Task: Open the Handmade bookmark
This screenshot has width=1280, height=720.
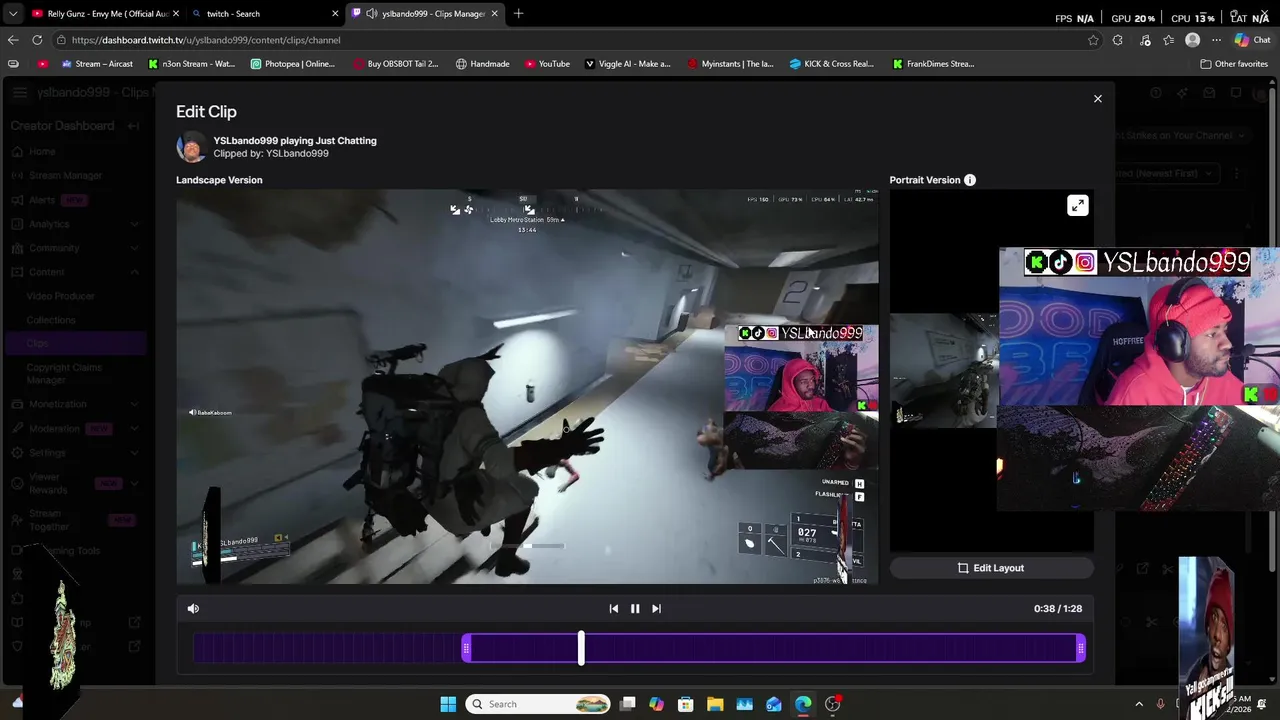Action: 482,64
